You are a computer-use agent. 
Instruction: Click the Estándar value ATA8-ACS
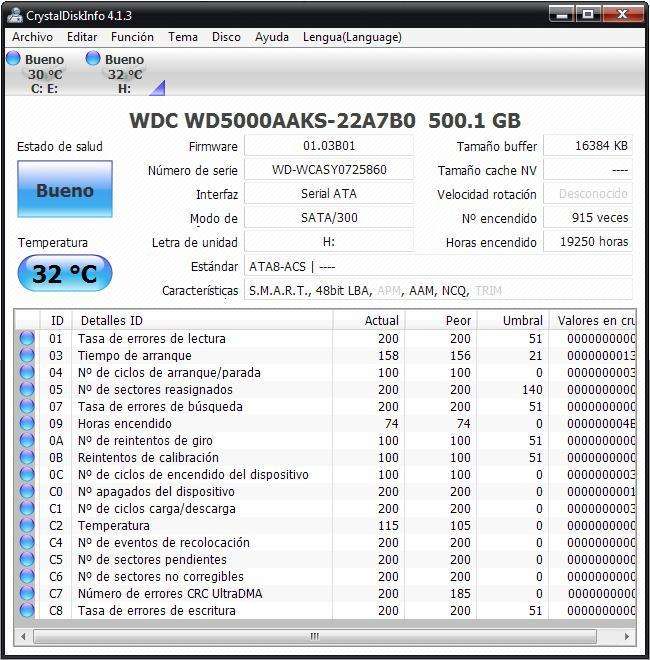(x=438, y=266)
